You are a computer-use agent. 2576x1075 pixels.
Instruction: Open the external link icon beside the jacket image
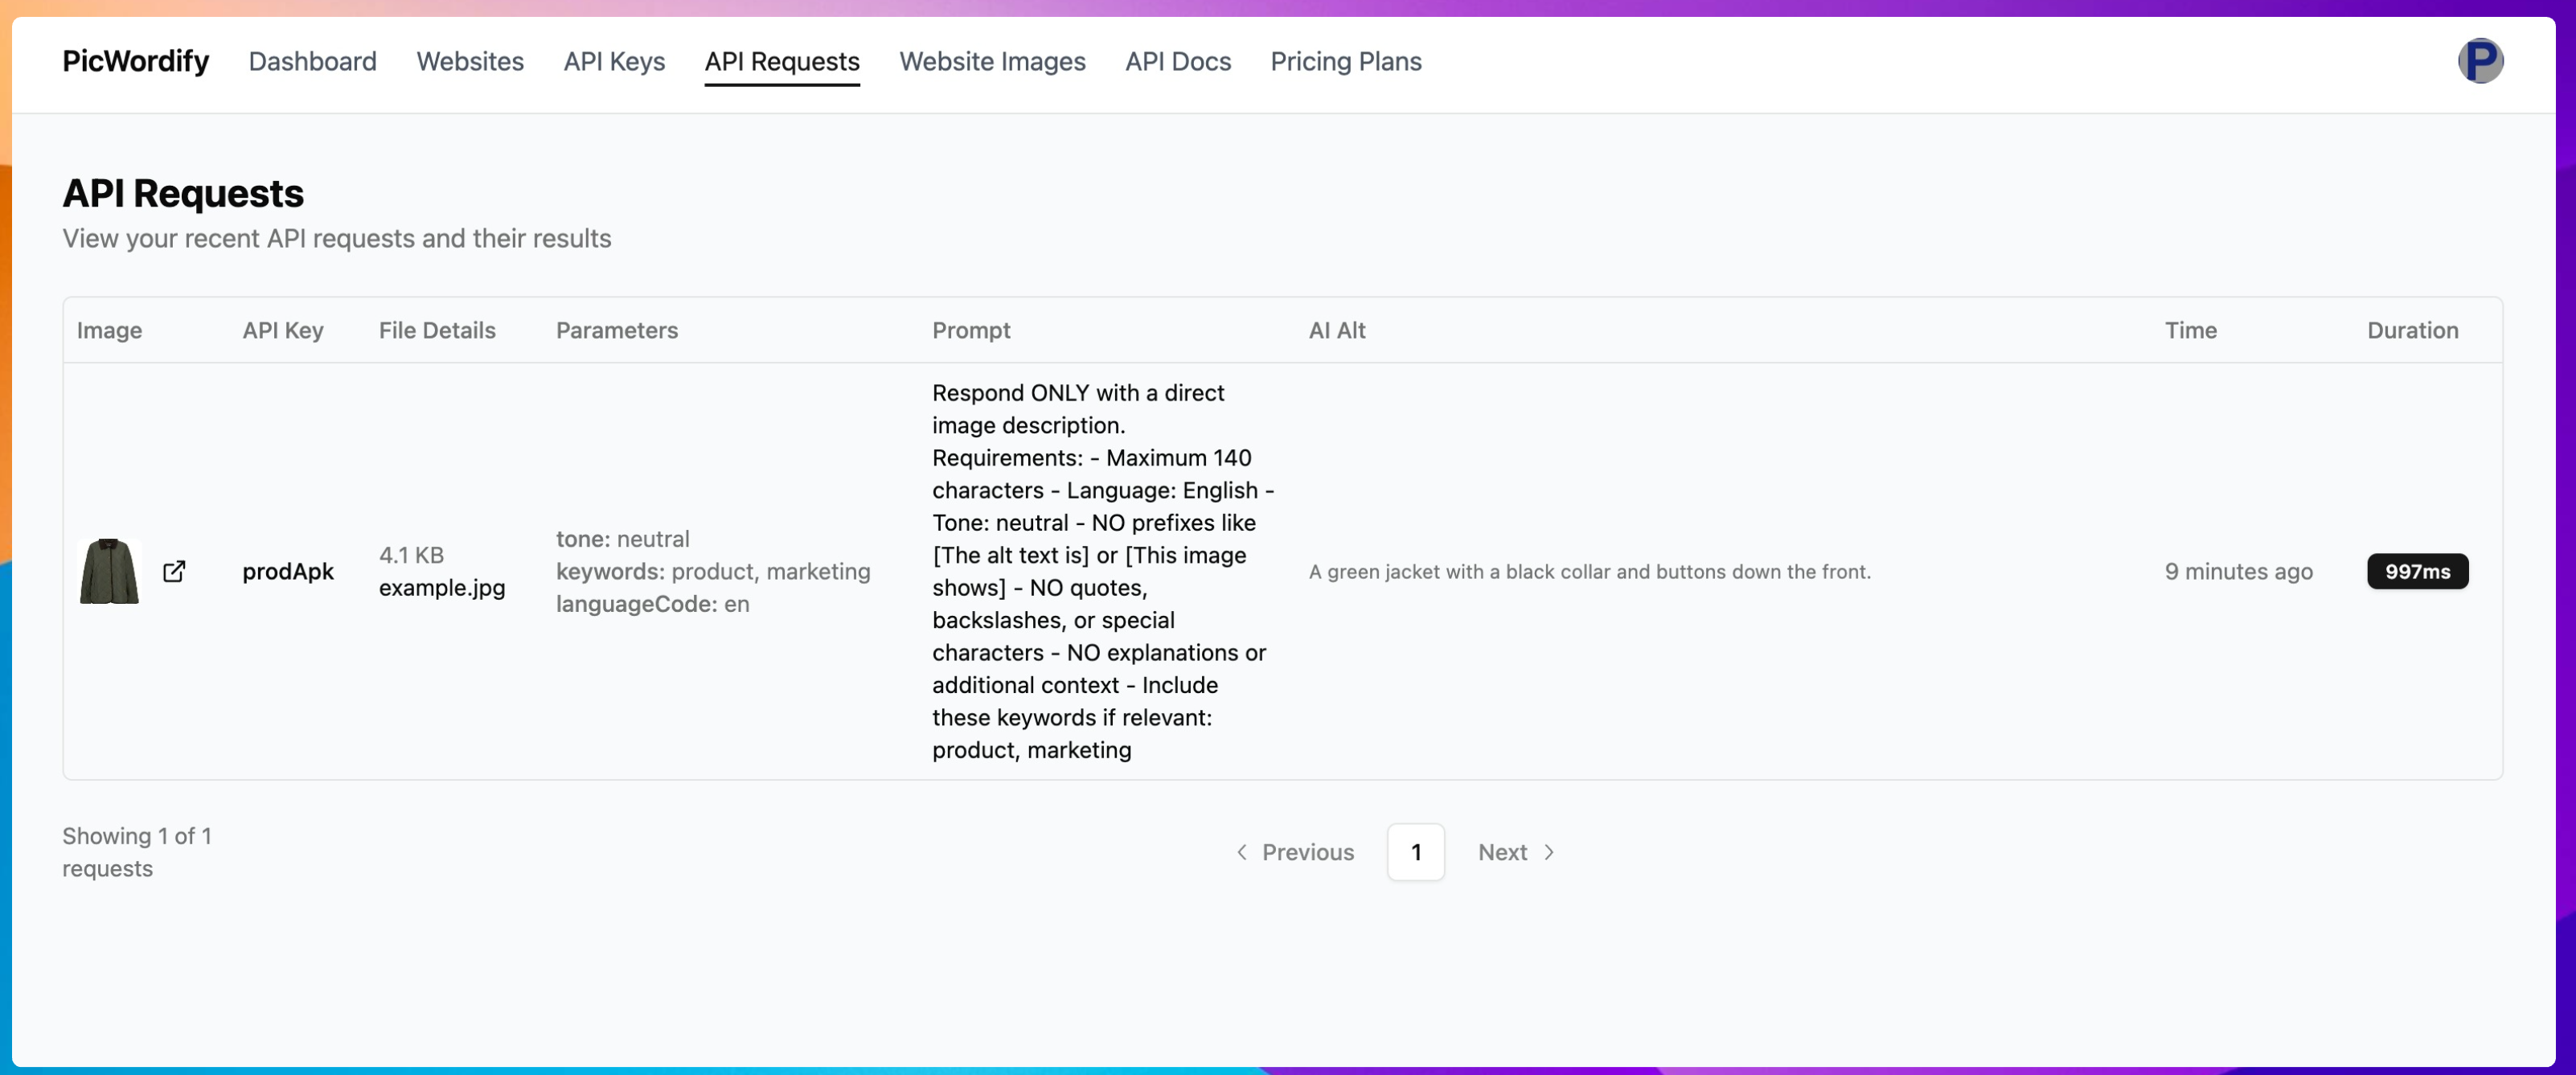[174, 571]
